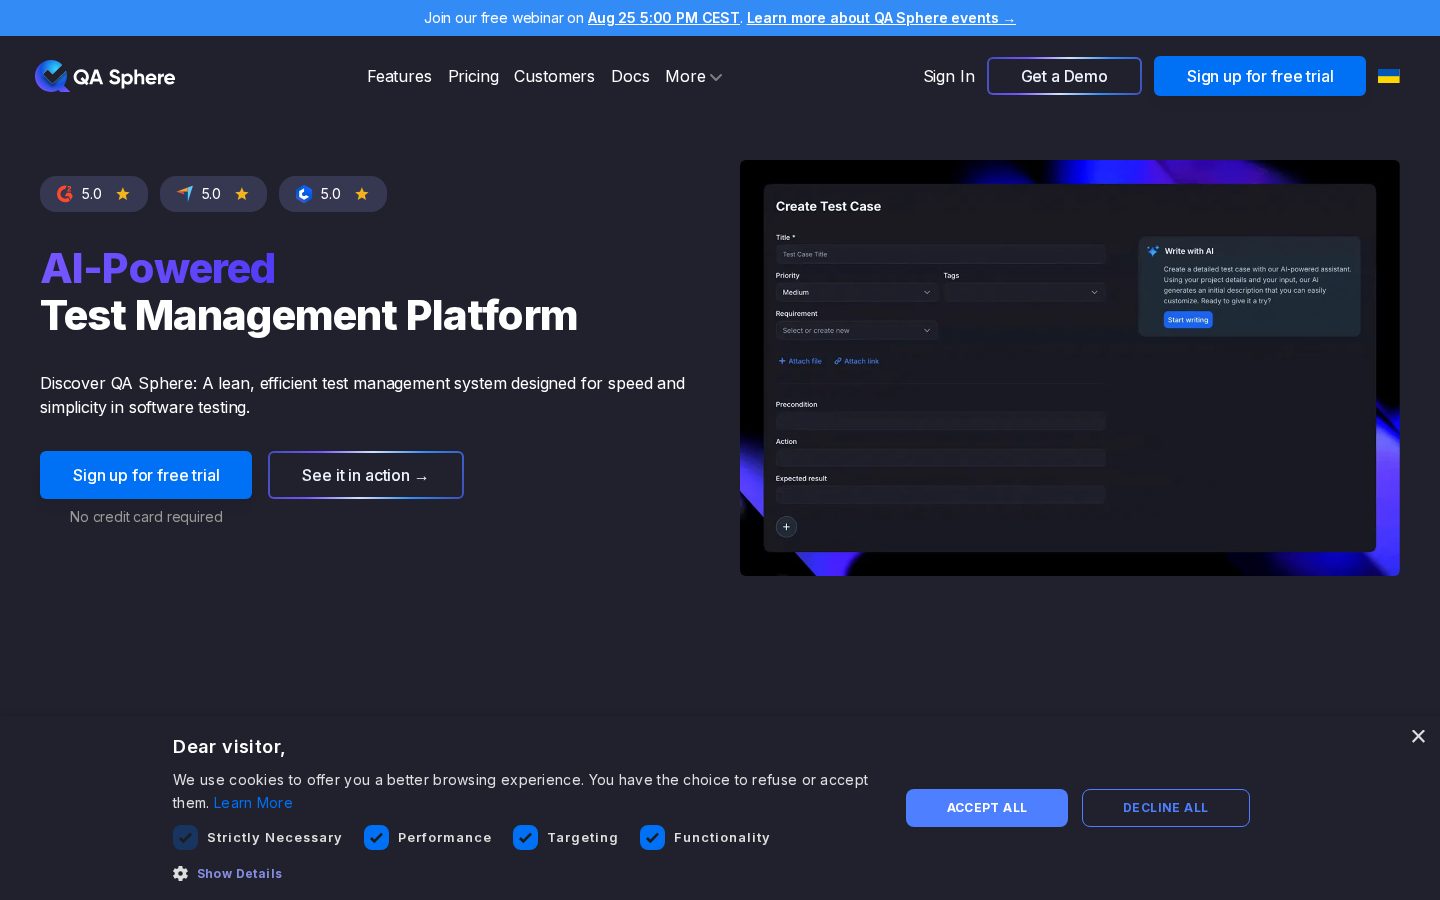Click the Write with AI sparkle icon
This screenshot has width=1440, height=900.
point(1153,251)
